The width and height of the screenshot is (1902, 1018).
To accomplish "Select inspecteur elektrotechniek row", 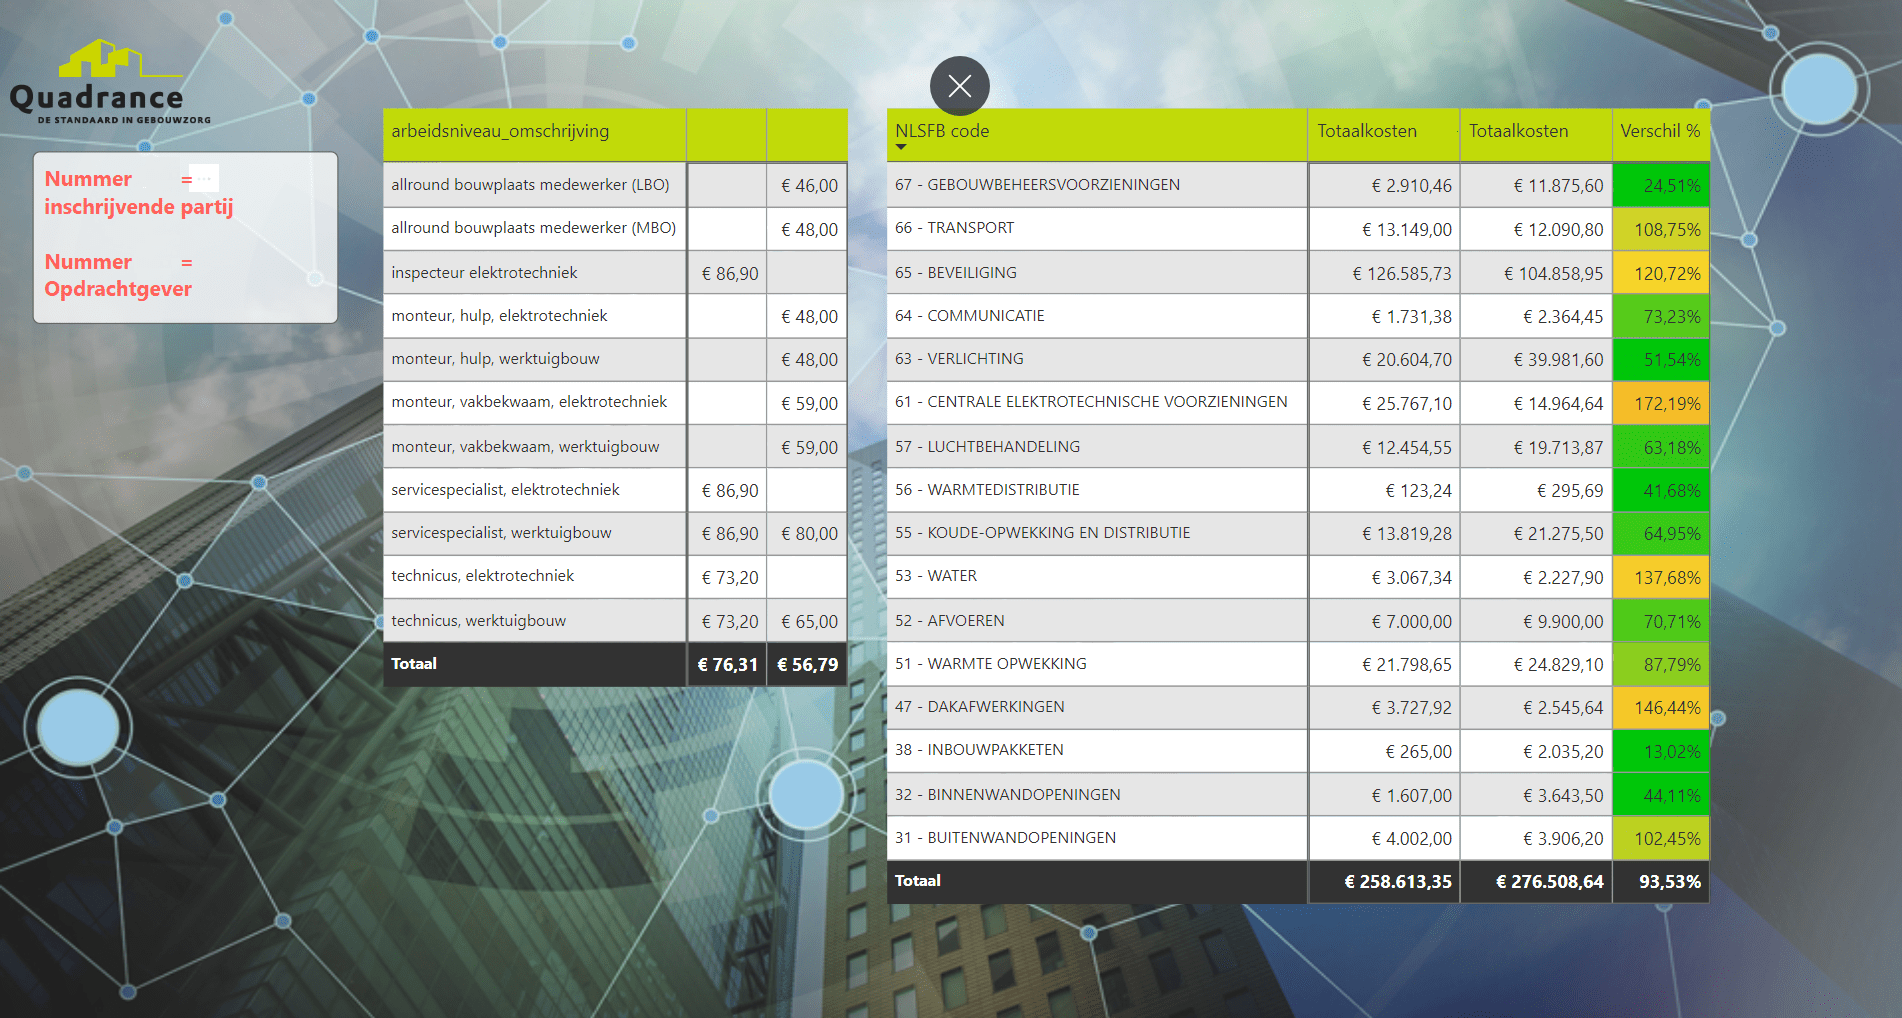I will [484, 273].
